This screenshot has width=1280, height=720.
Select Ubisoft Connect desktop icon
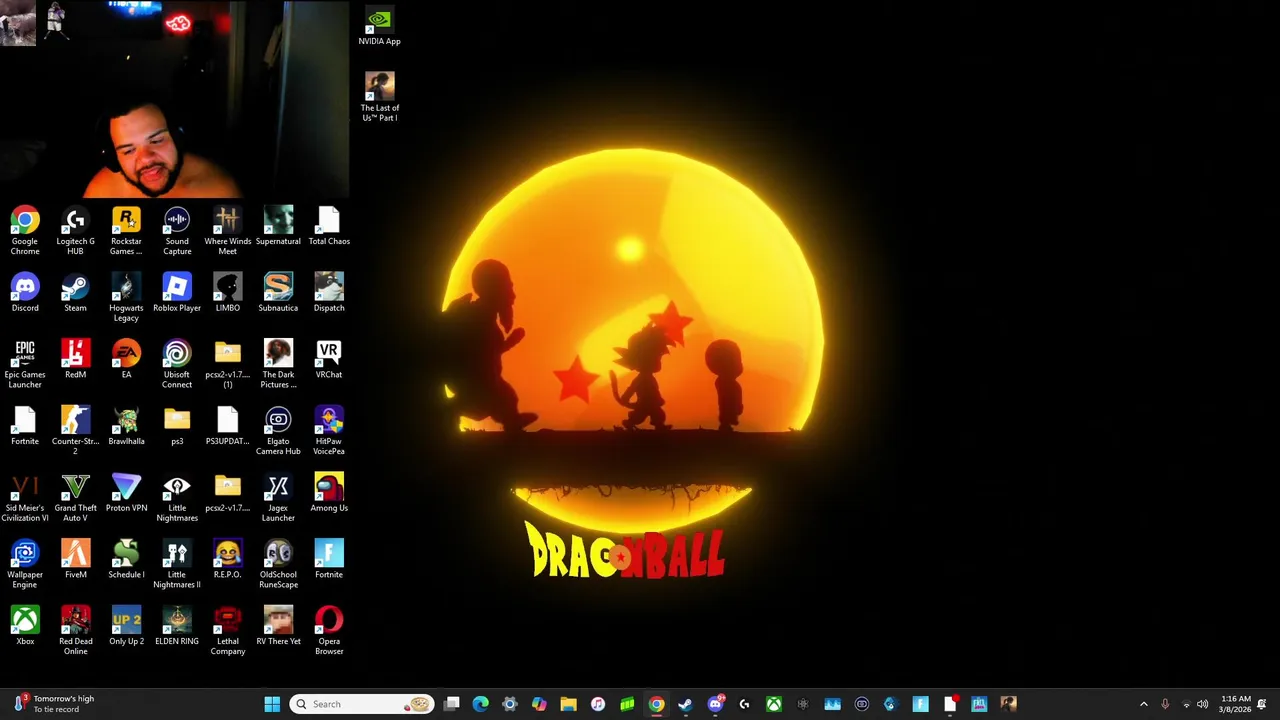point(177,364)
